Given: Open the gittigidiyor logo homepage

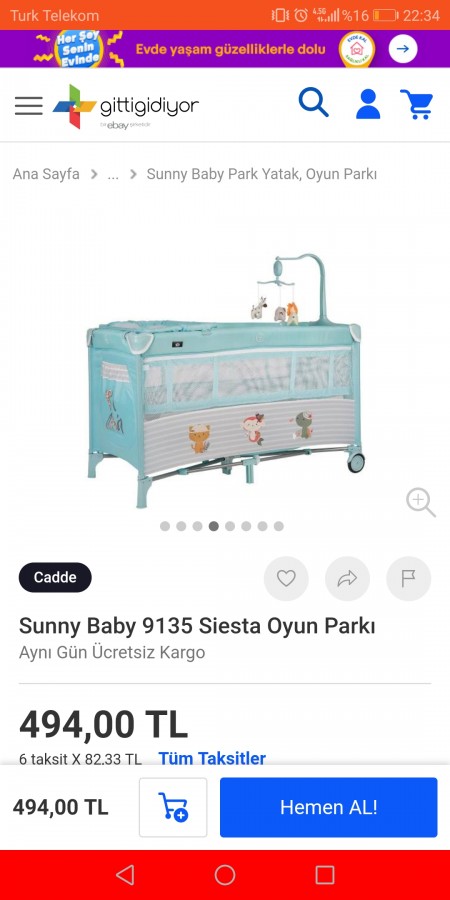Looking at the screenshot, I should 126,107.
